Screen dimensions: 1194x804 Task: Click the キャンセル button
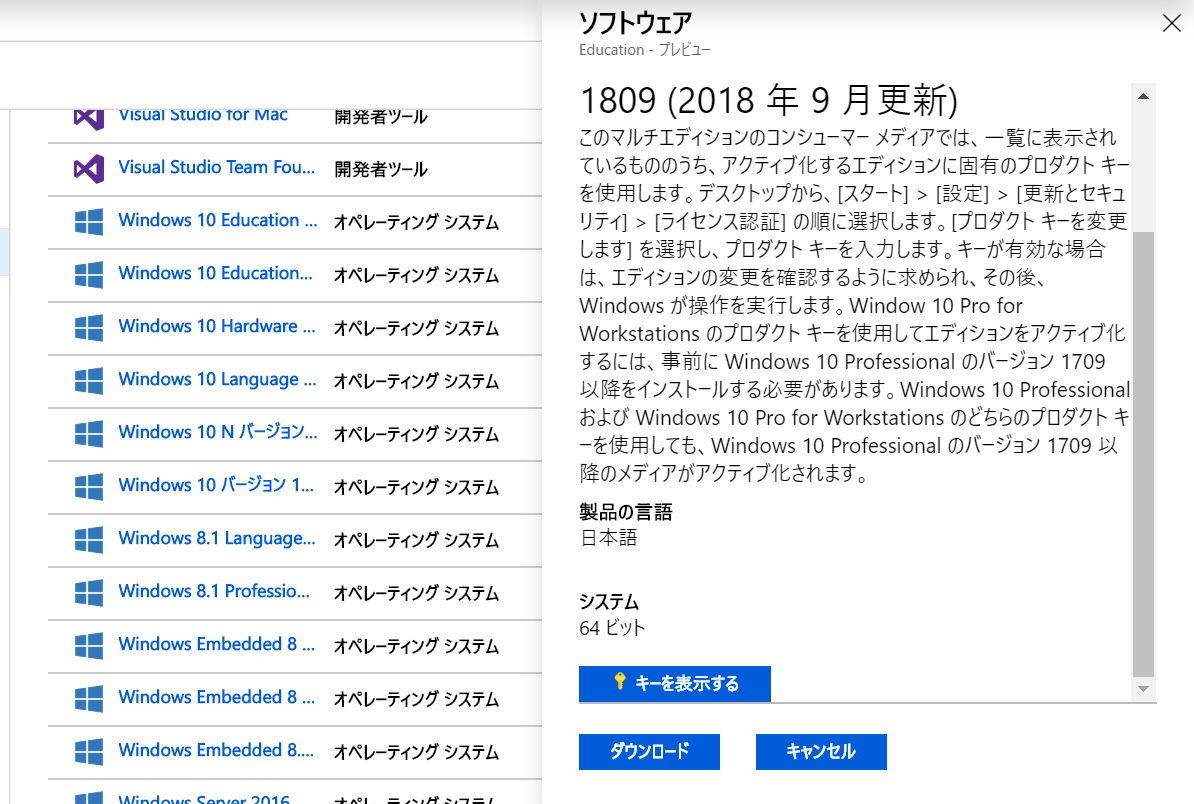(x=821, y=752)
